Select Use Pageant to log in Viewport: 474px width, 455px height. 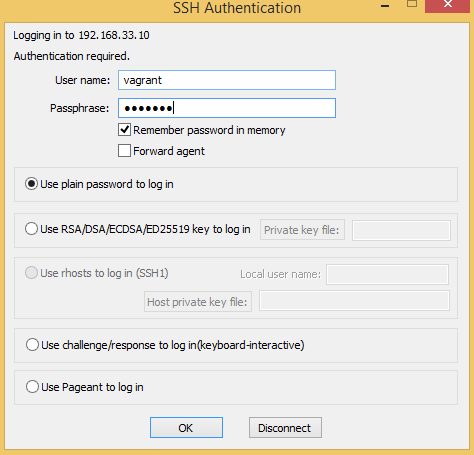click(32, 387)
